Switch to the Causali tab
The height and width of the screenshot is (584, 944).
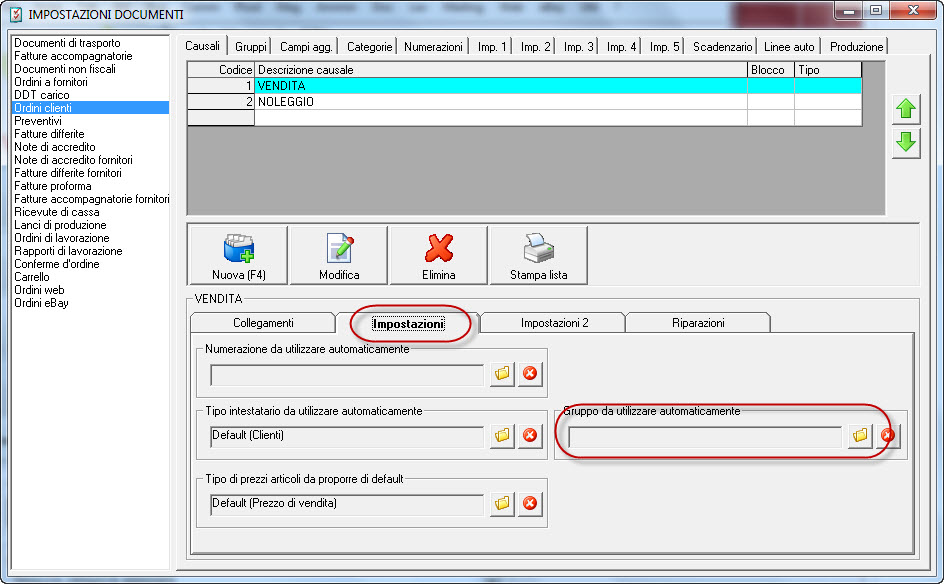202,46
